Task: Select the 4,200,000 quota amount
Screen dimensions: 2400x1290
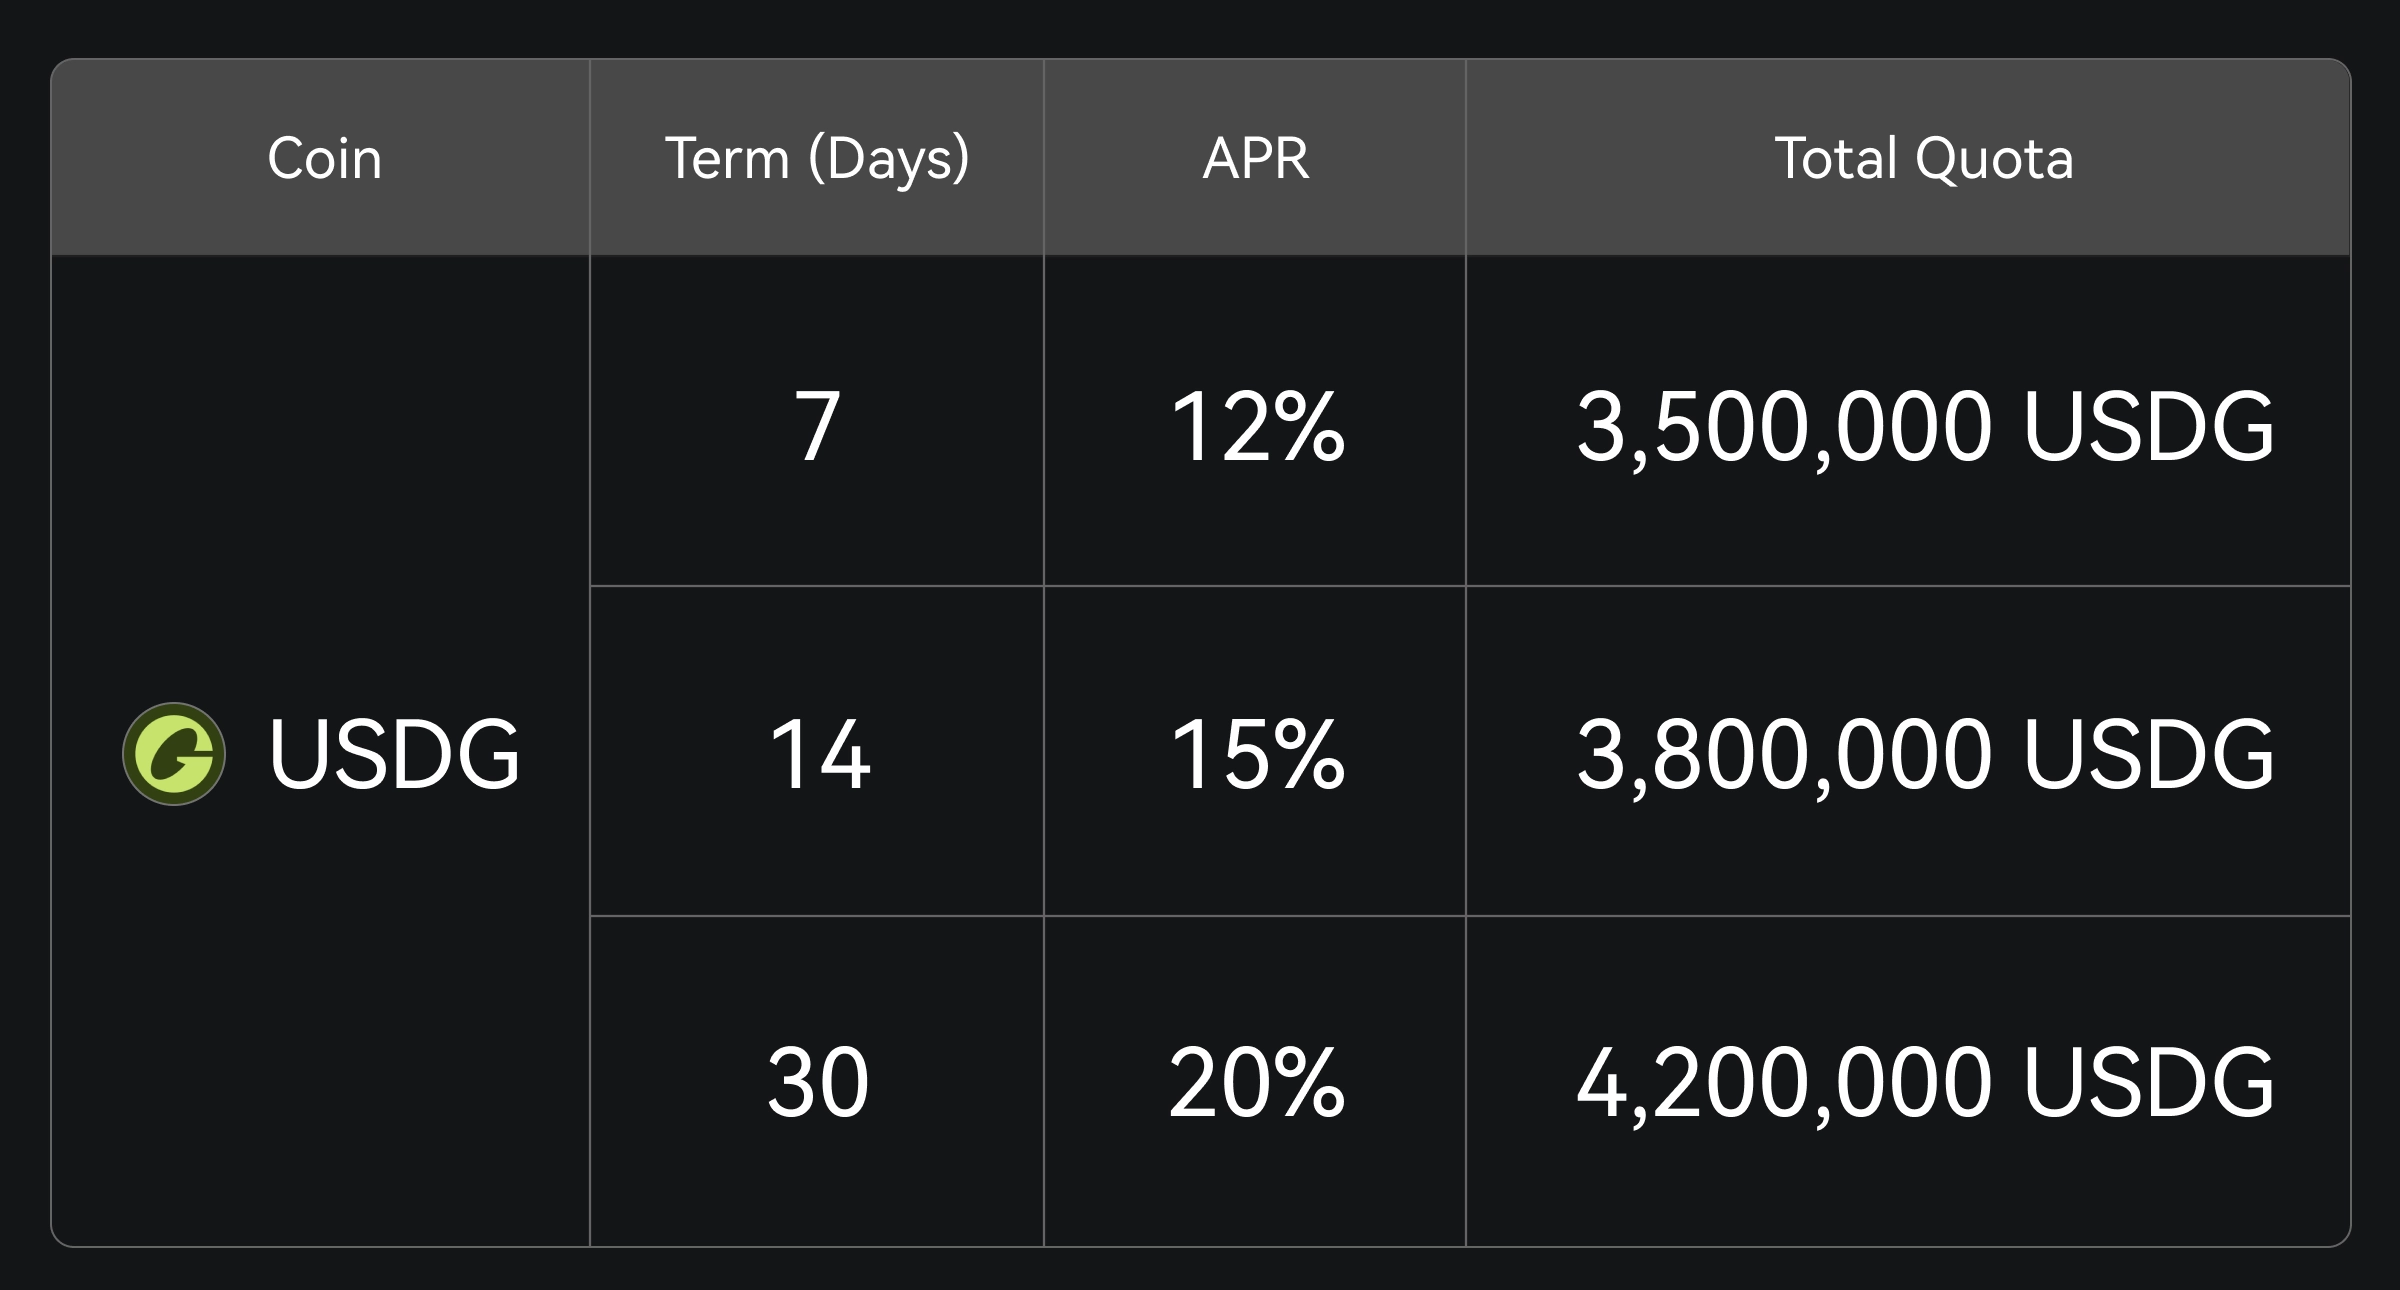Action: point(1784,1082)
